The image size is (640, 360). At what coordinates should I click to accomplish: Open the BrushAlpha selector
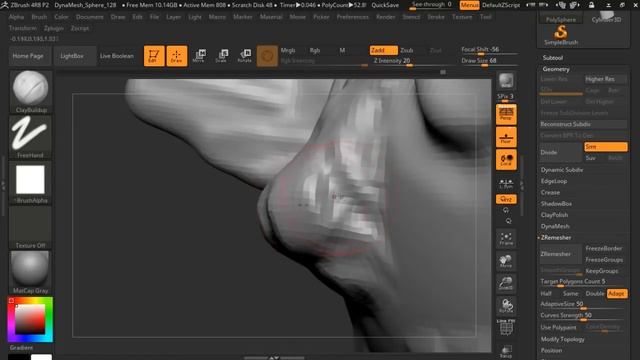point(31,182)
